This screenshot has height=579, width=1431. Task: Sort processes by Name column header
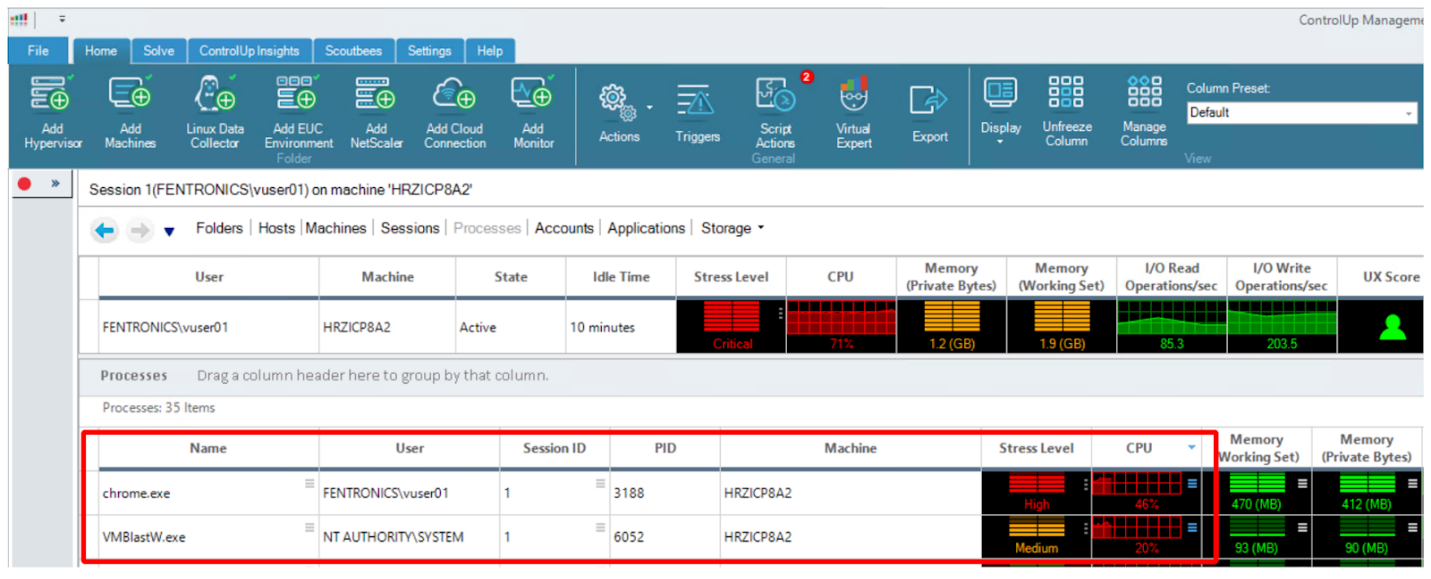208,448
